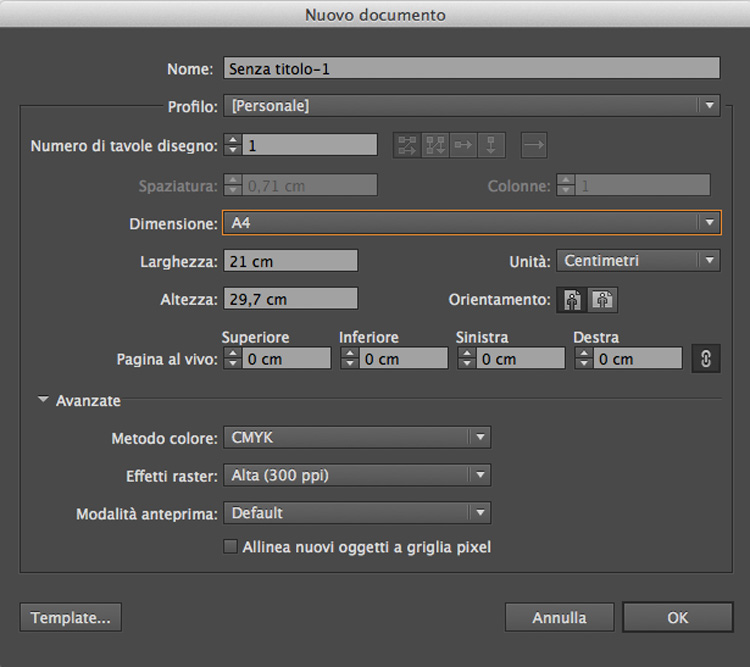Choose Arrange by Row artboard layout icon
The image size is (750, 667).
463,145
